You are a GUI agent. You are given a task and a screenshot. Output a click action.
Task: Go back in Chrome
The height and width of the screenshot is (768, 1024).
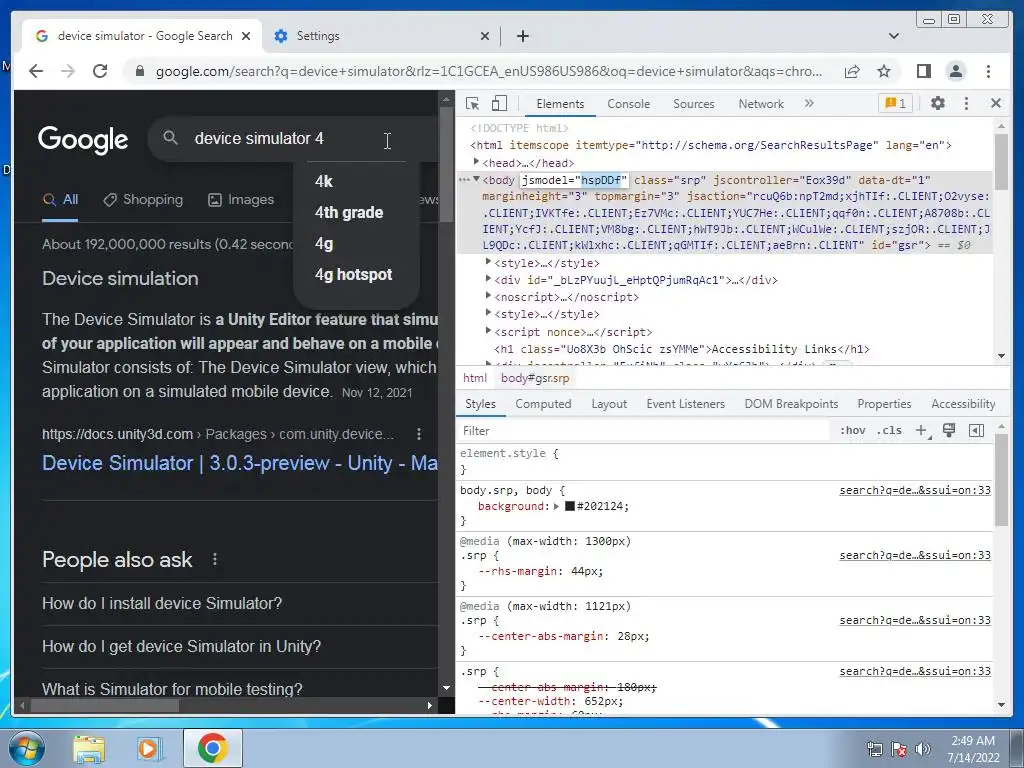click(36, 71)
